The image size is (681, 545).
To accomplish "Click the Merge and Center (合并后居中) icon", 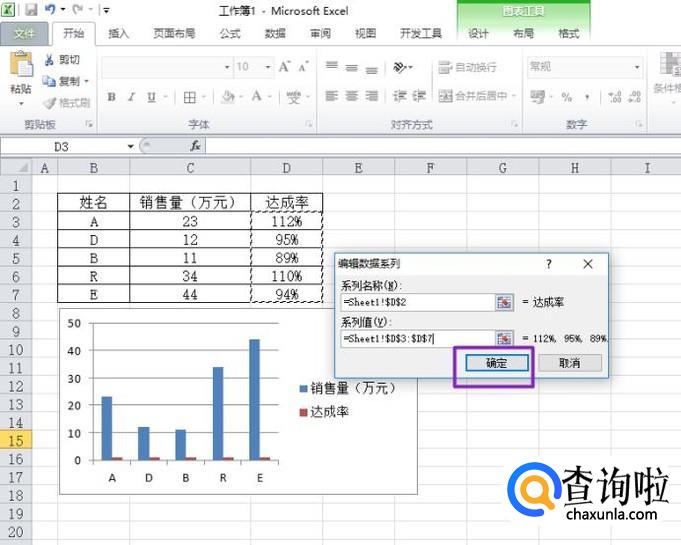I will [x=445, y=97].
